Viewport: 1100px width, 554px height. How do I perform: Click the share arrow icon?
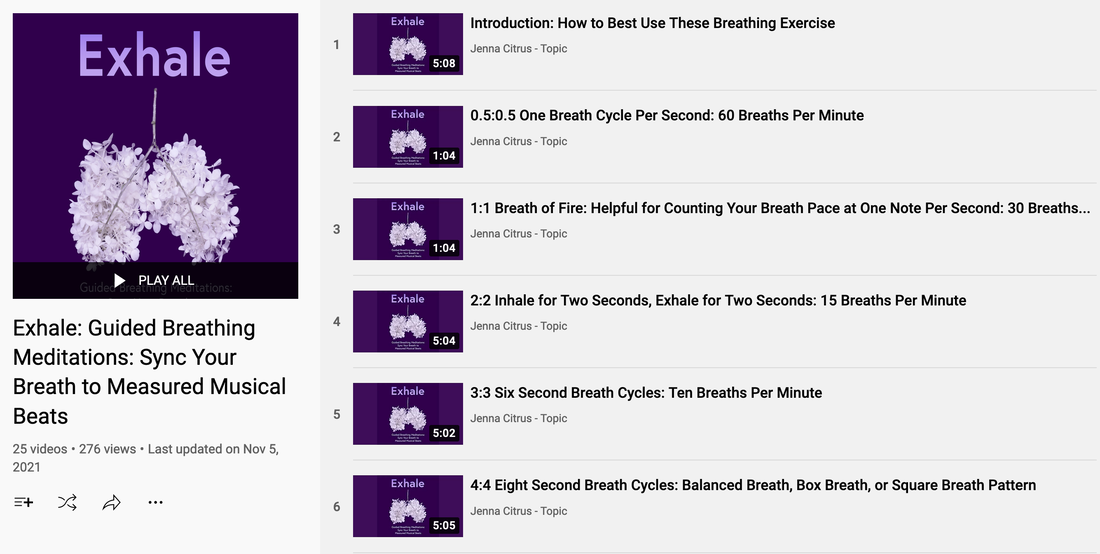coord(112,502)
